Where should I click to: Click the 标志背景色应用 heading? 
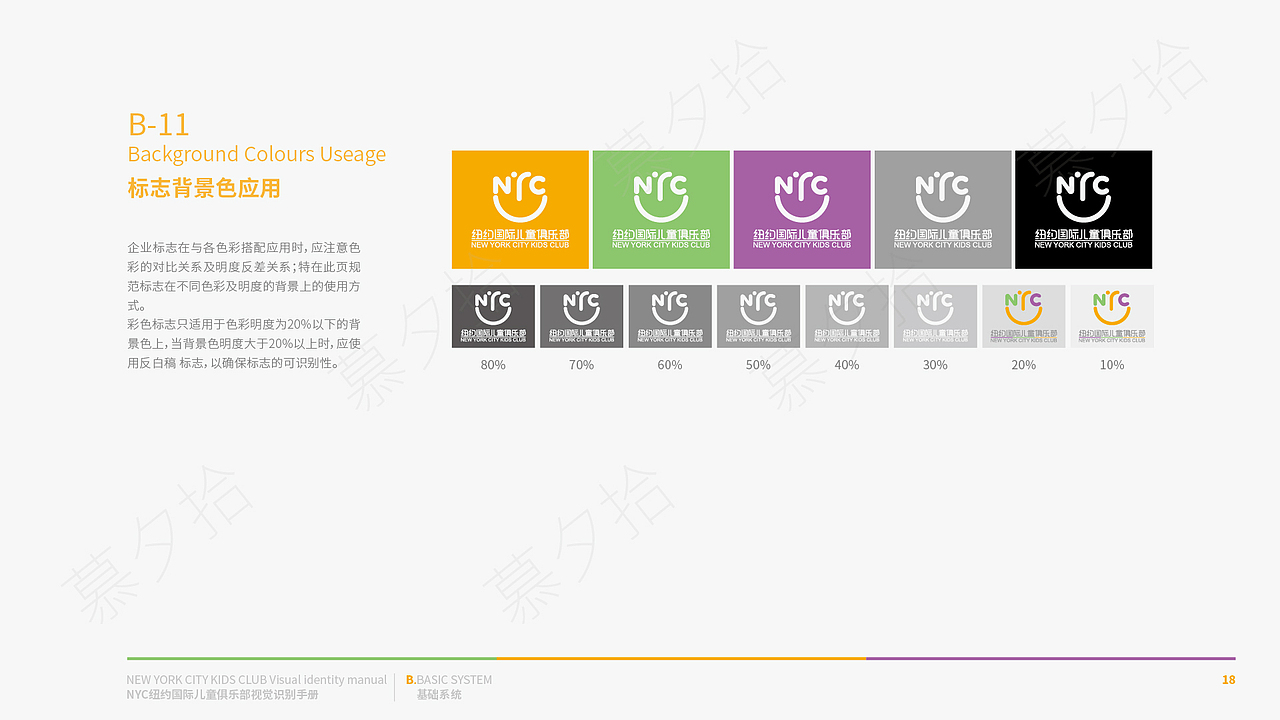pyautogui.click(x=204, y=188)
